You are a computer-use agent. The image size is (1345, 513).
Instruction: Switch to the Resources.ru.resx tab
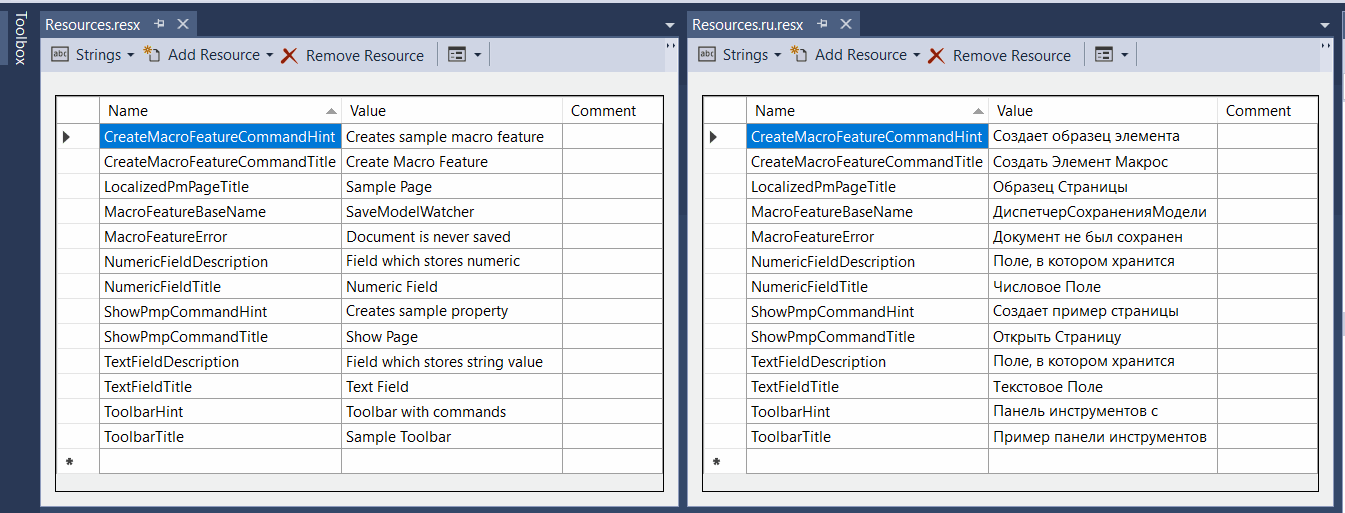point(749,24)
